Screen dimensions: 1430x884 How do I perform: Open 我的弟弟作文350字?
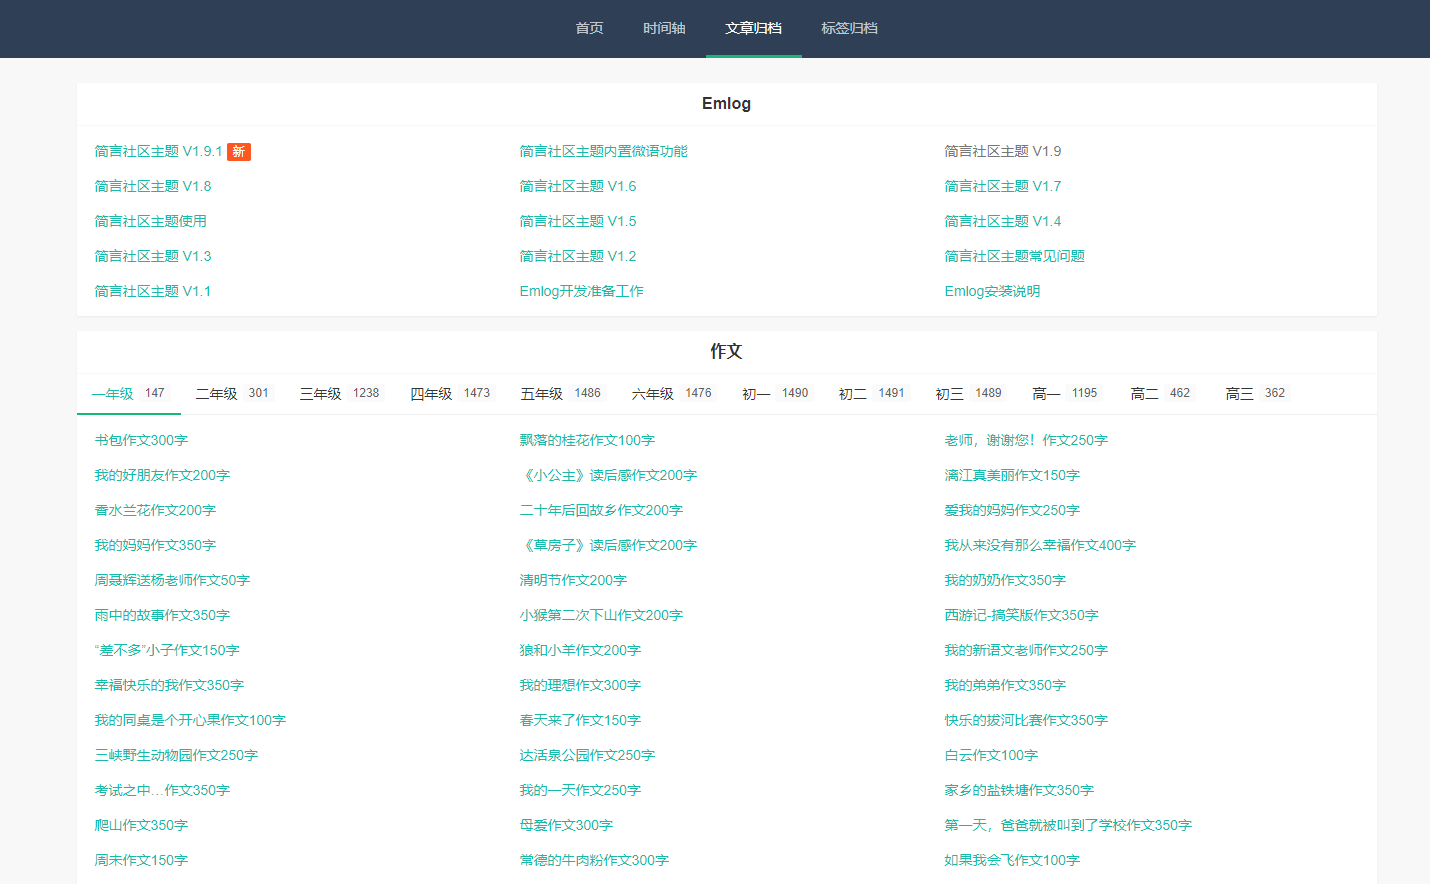coord(1005,685)
